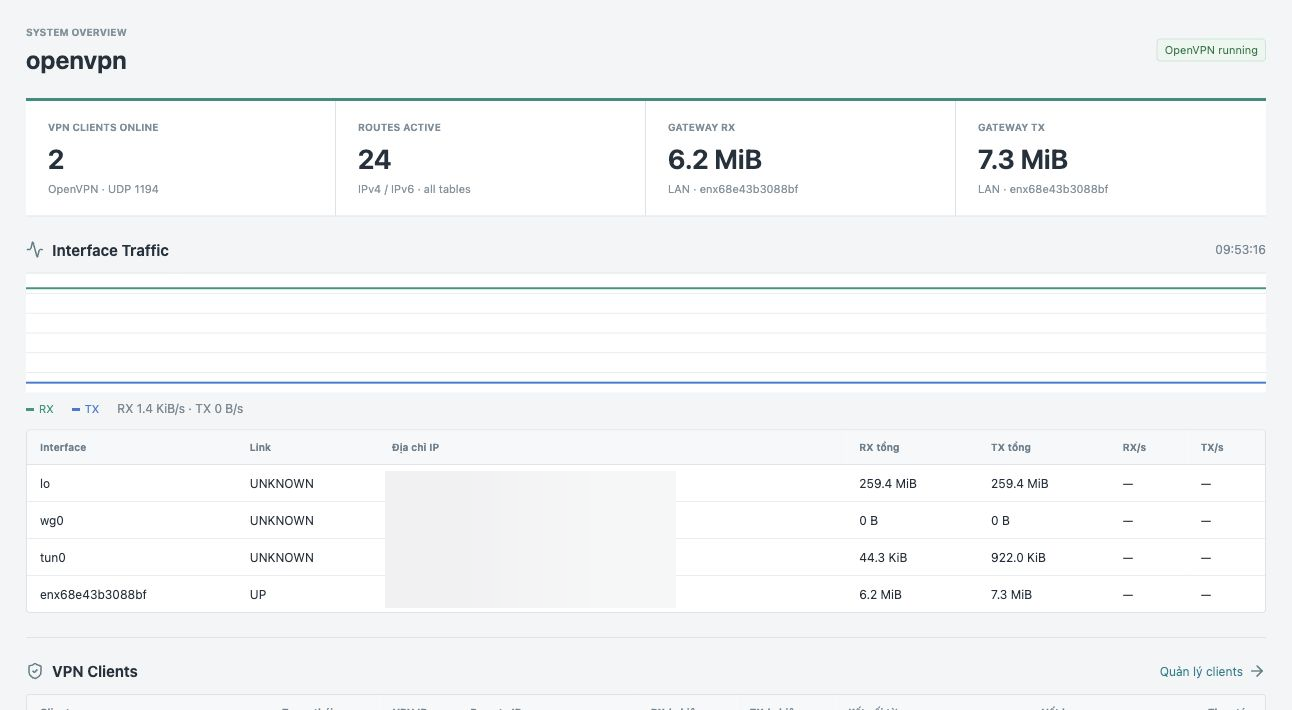
Task: Select the Routes Active value 24
Action: point(375,159)
